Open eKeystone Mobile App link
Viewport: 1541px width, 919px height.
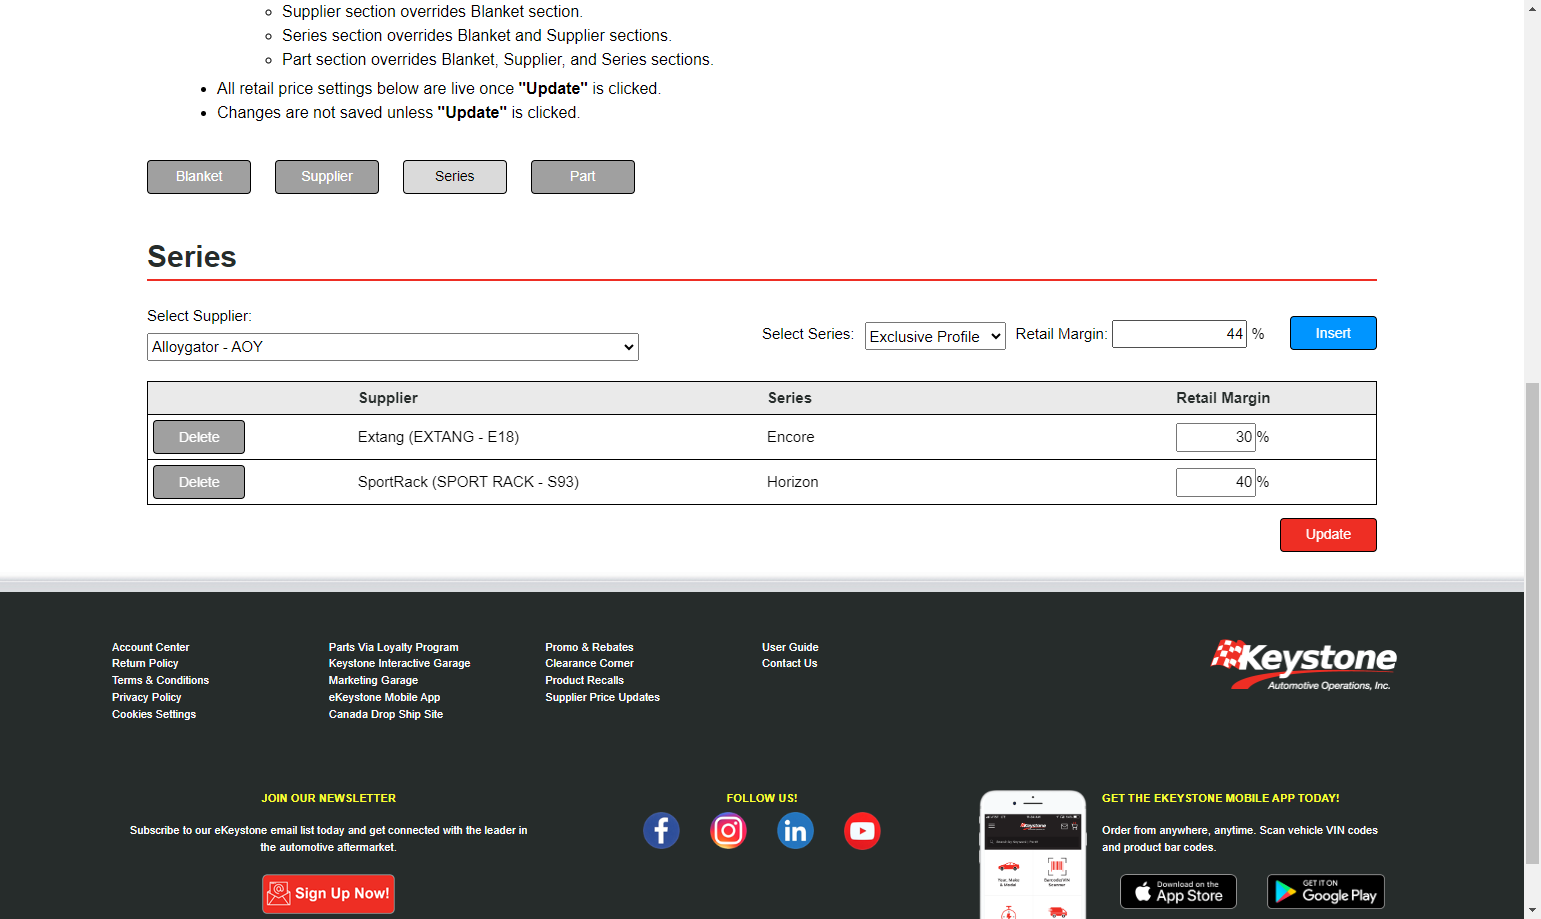[x=384, y=697]
